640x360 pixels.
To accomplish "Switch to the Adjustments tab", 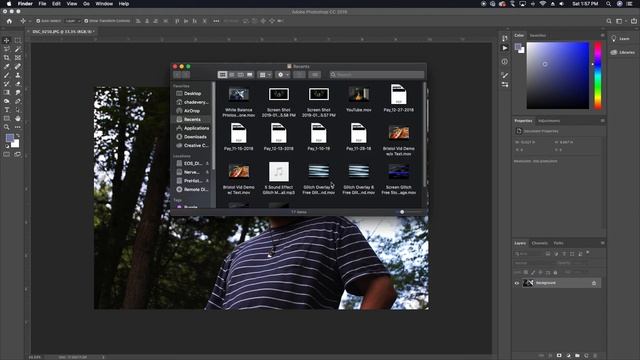I will coord(549,121).
